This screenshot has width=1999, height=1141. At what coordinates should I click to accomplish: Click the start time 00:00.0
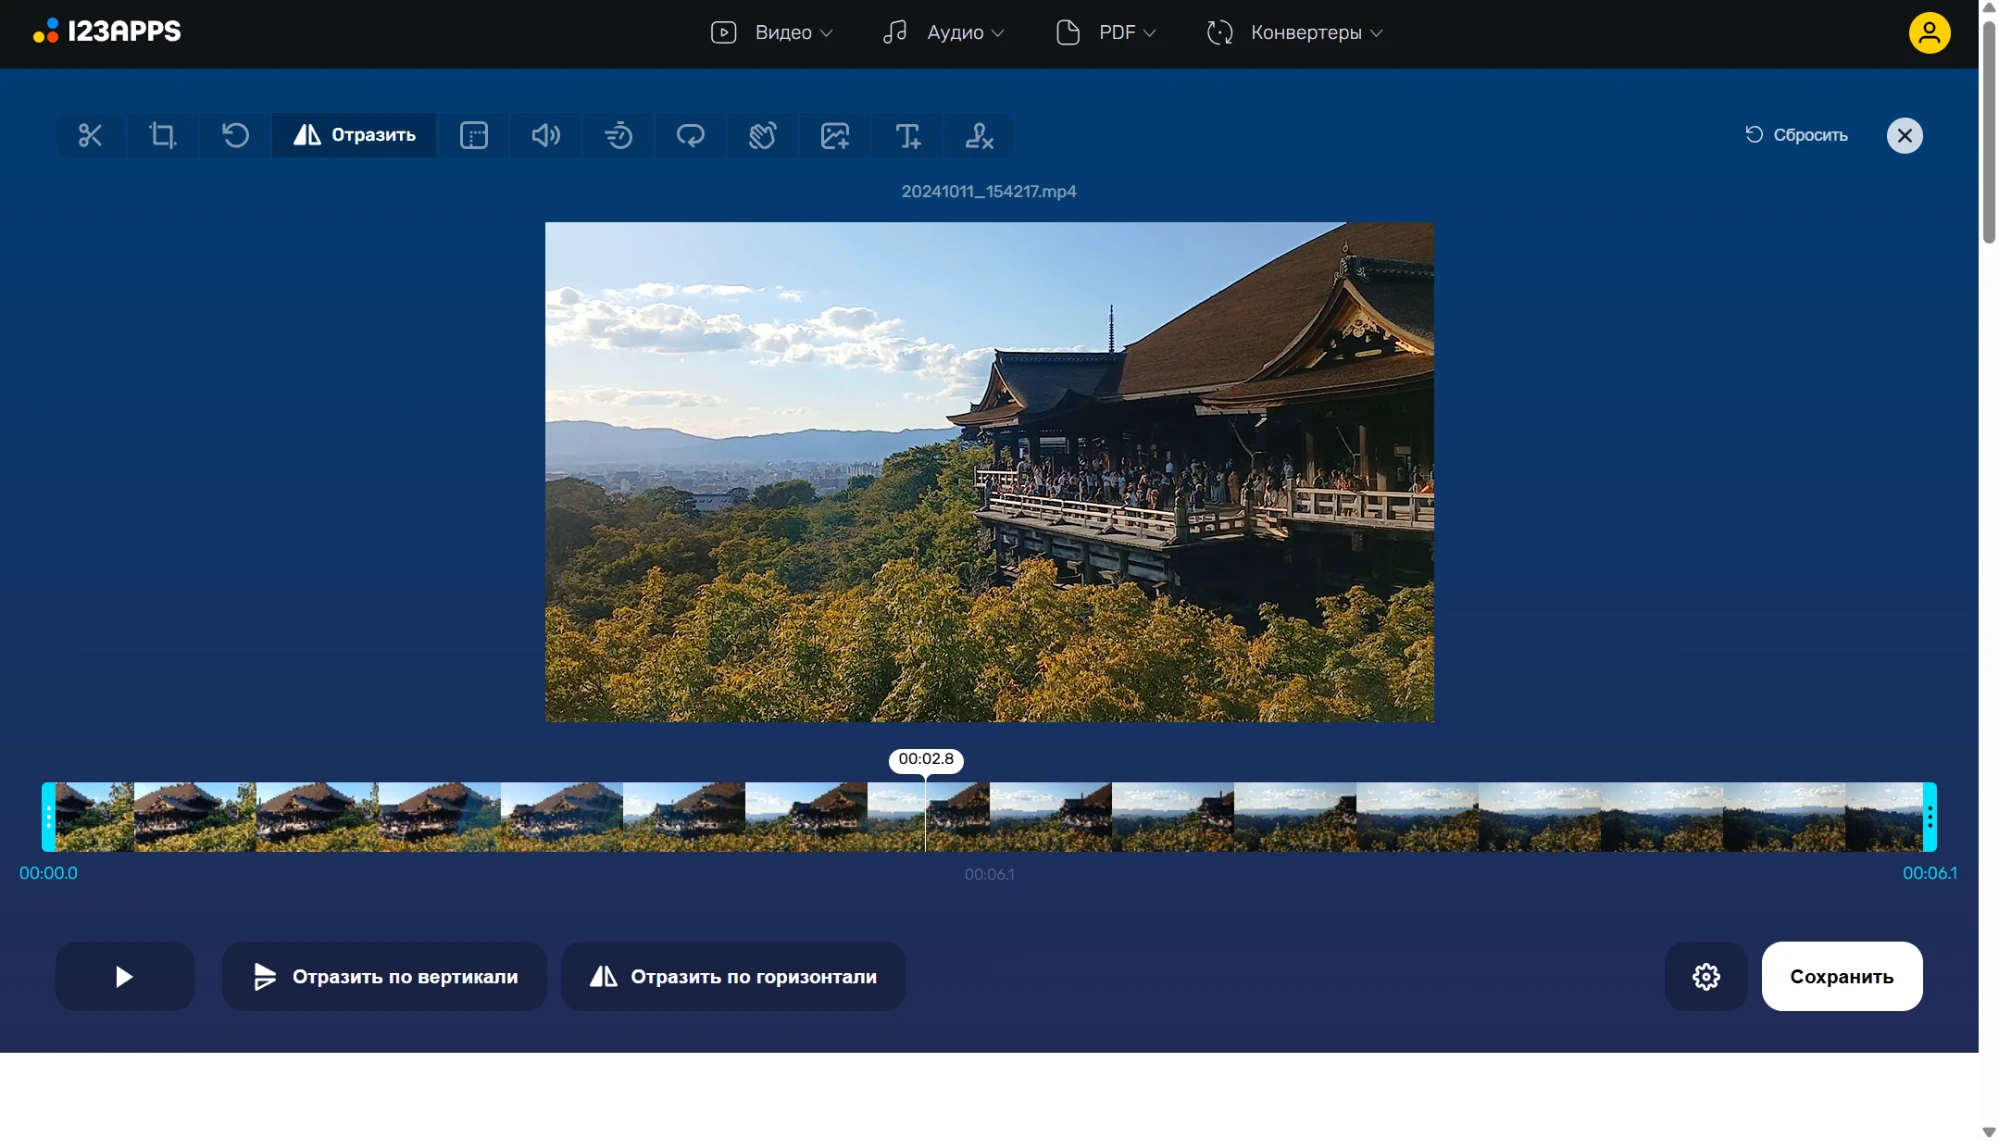coord(48,873)
